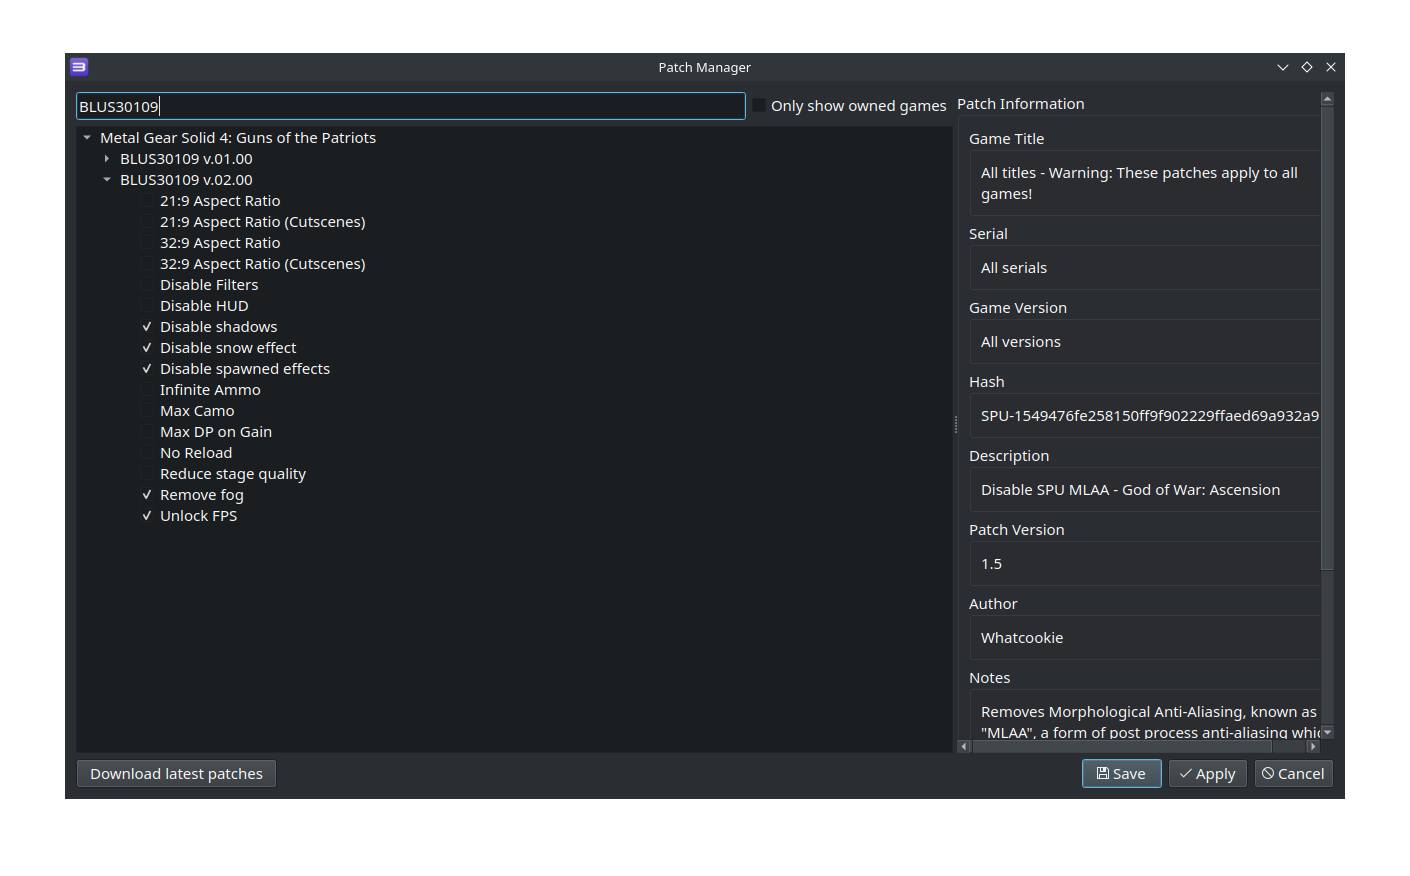
Task: Click scroll-left arrow under Patch Information
Action: pyautogui.click(x=963, y=746)
